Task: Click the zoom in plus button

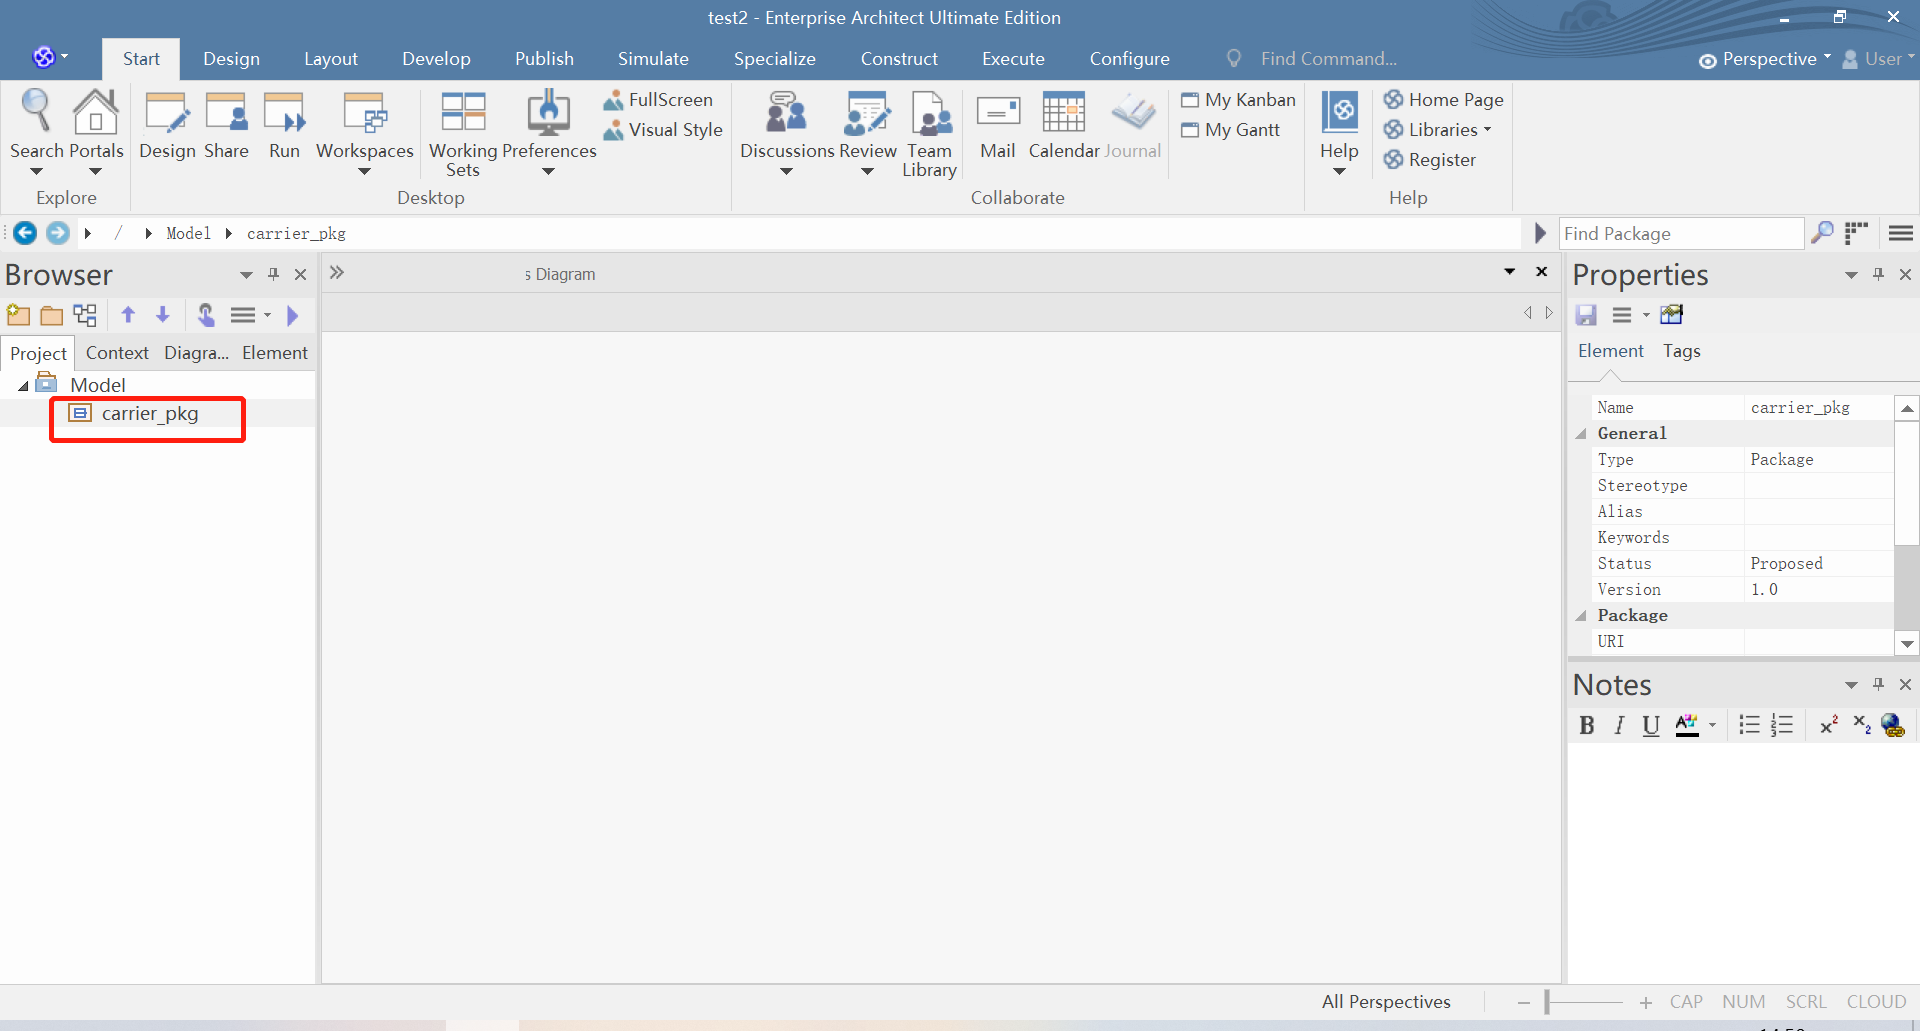Action: pos(1645,1002)
